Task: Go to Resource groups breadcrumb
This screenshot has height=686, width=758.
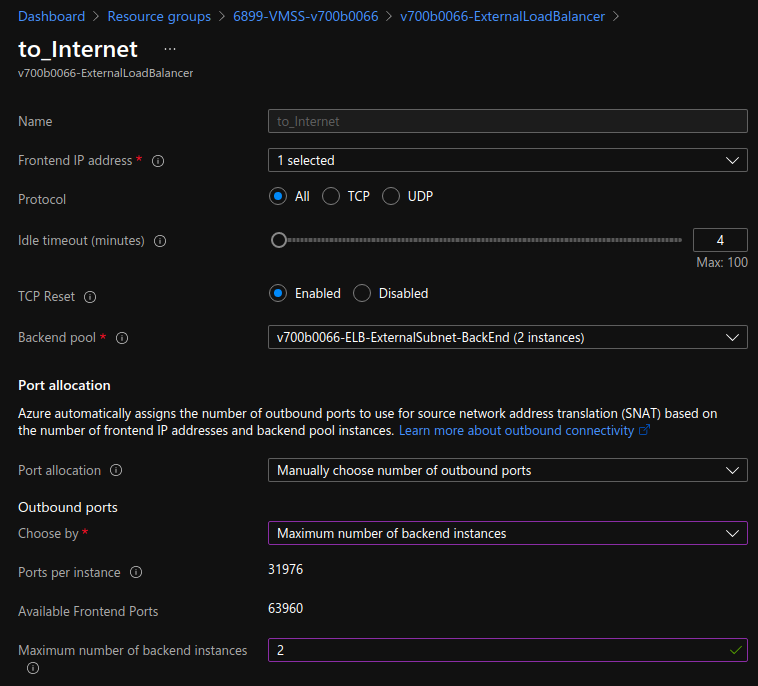Action: tap(159, 16)
